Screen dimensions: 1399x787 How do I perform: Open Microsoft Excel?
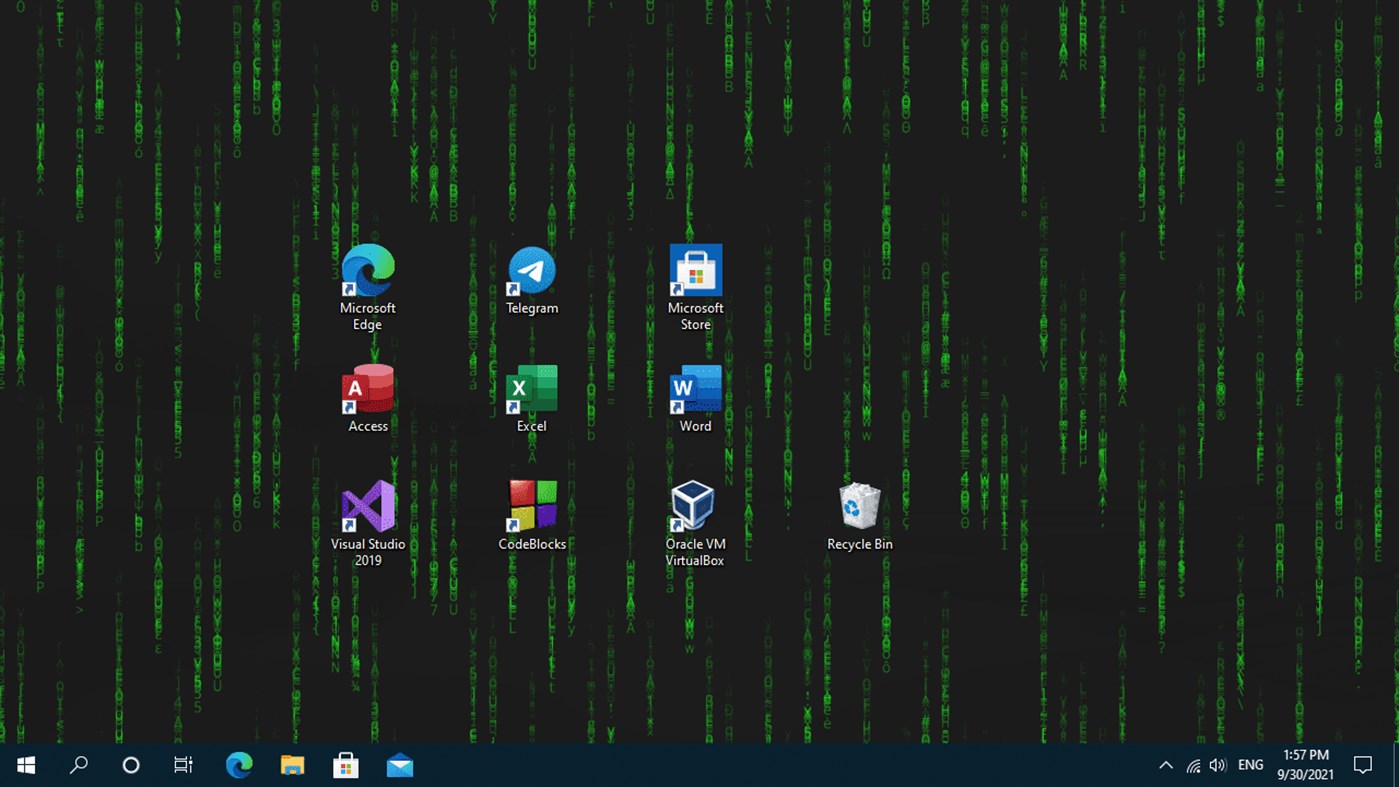coord(531,389)
